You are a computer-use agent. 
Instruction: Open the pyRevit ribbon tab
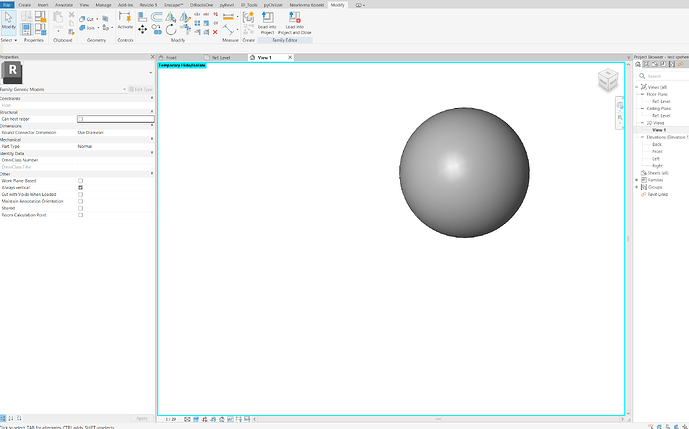[227, 5]
